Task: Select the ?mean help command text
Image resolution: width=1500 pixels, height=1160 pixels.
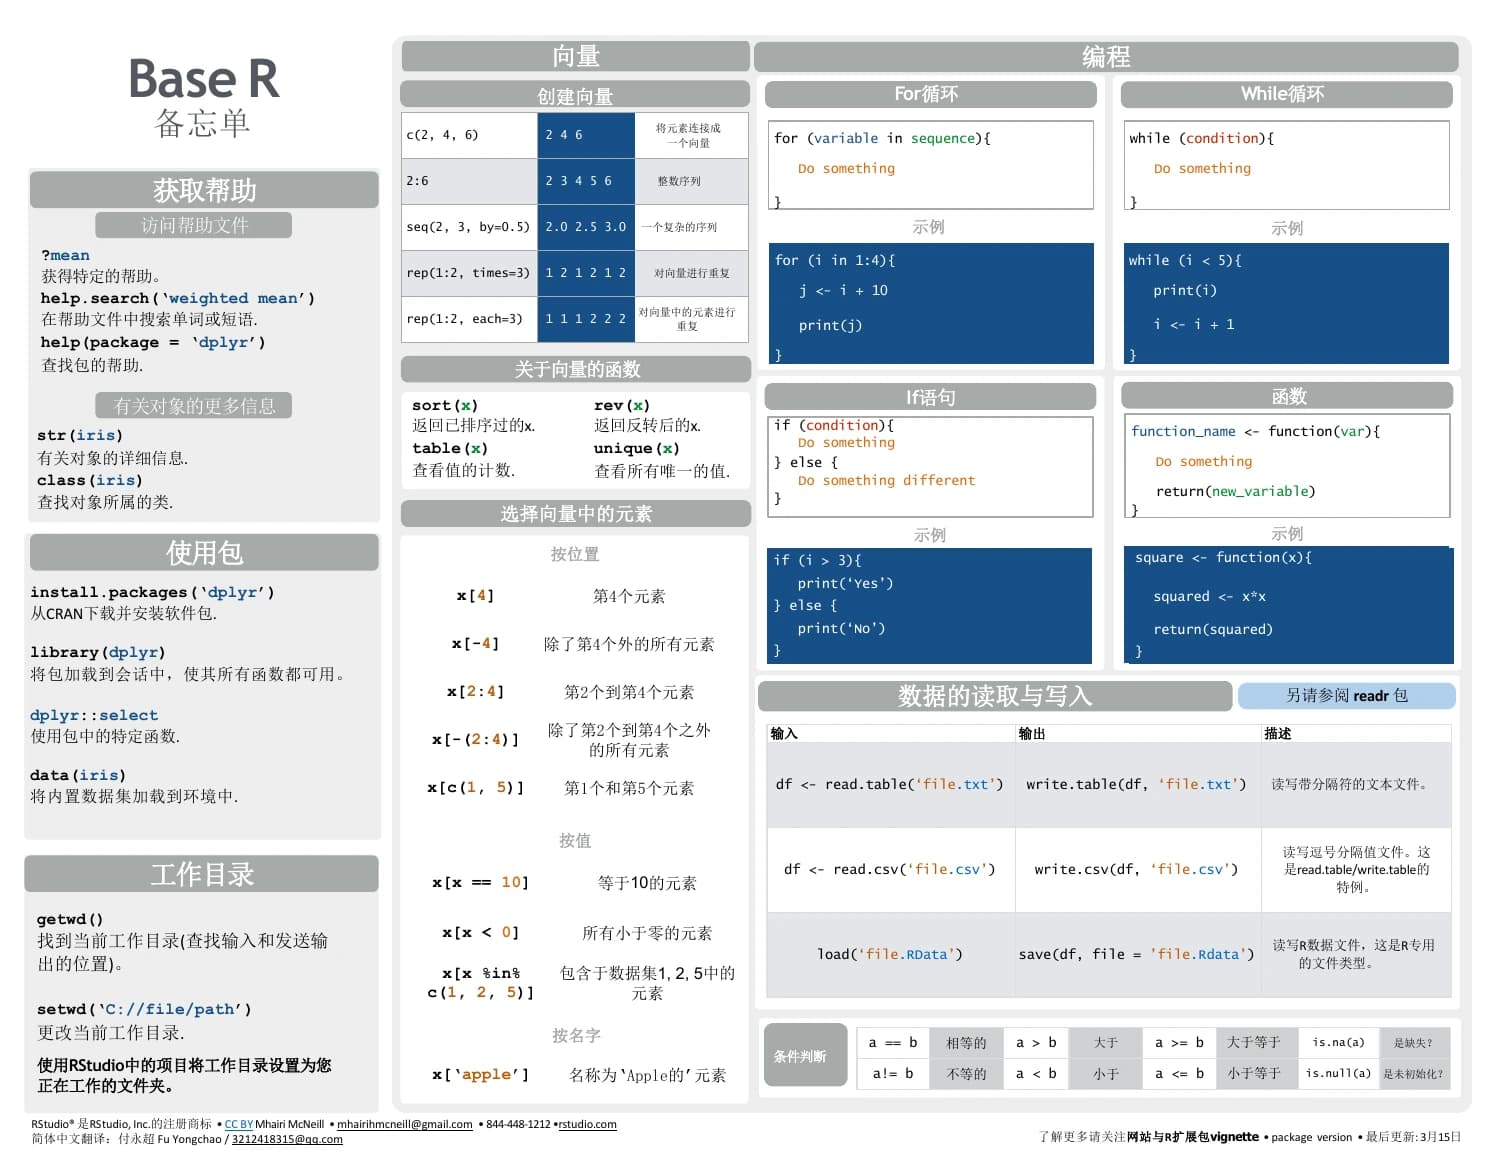Action: click(x=65, y=255)
